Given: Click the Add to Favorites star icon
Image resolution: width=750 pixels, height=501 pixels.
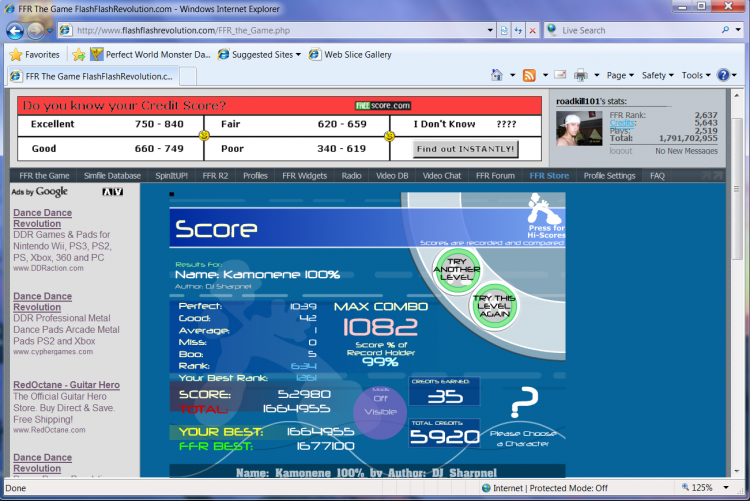Looking at the screenshot, I should [78, 54].
